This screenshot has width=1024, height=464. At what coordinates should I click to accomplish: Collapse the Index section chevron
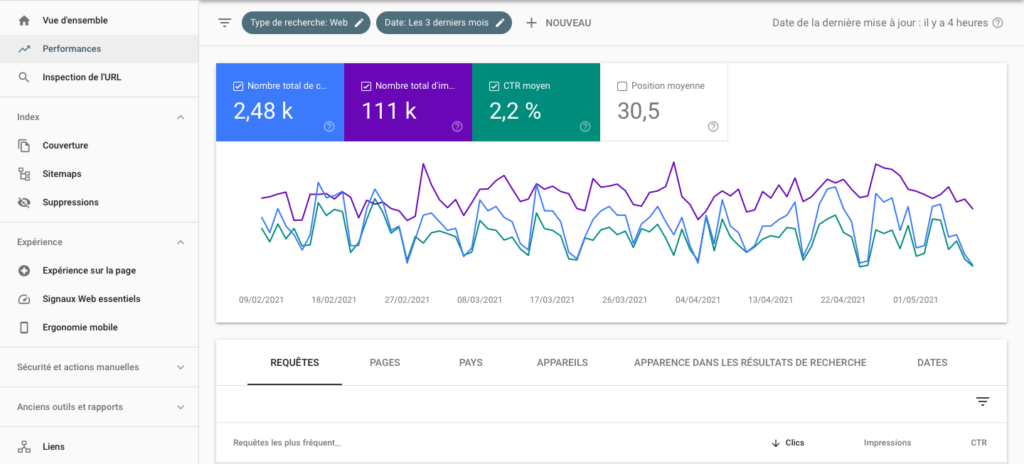pos(181,117)
